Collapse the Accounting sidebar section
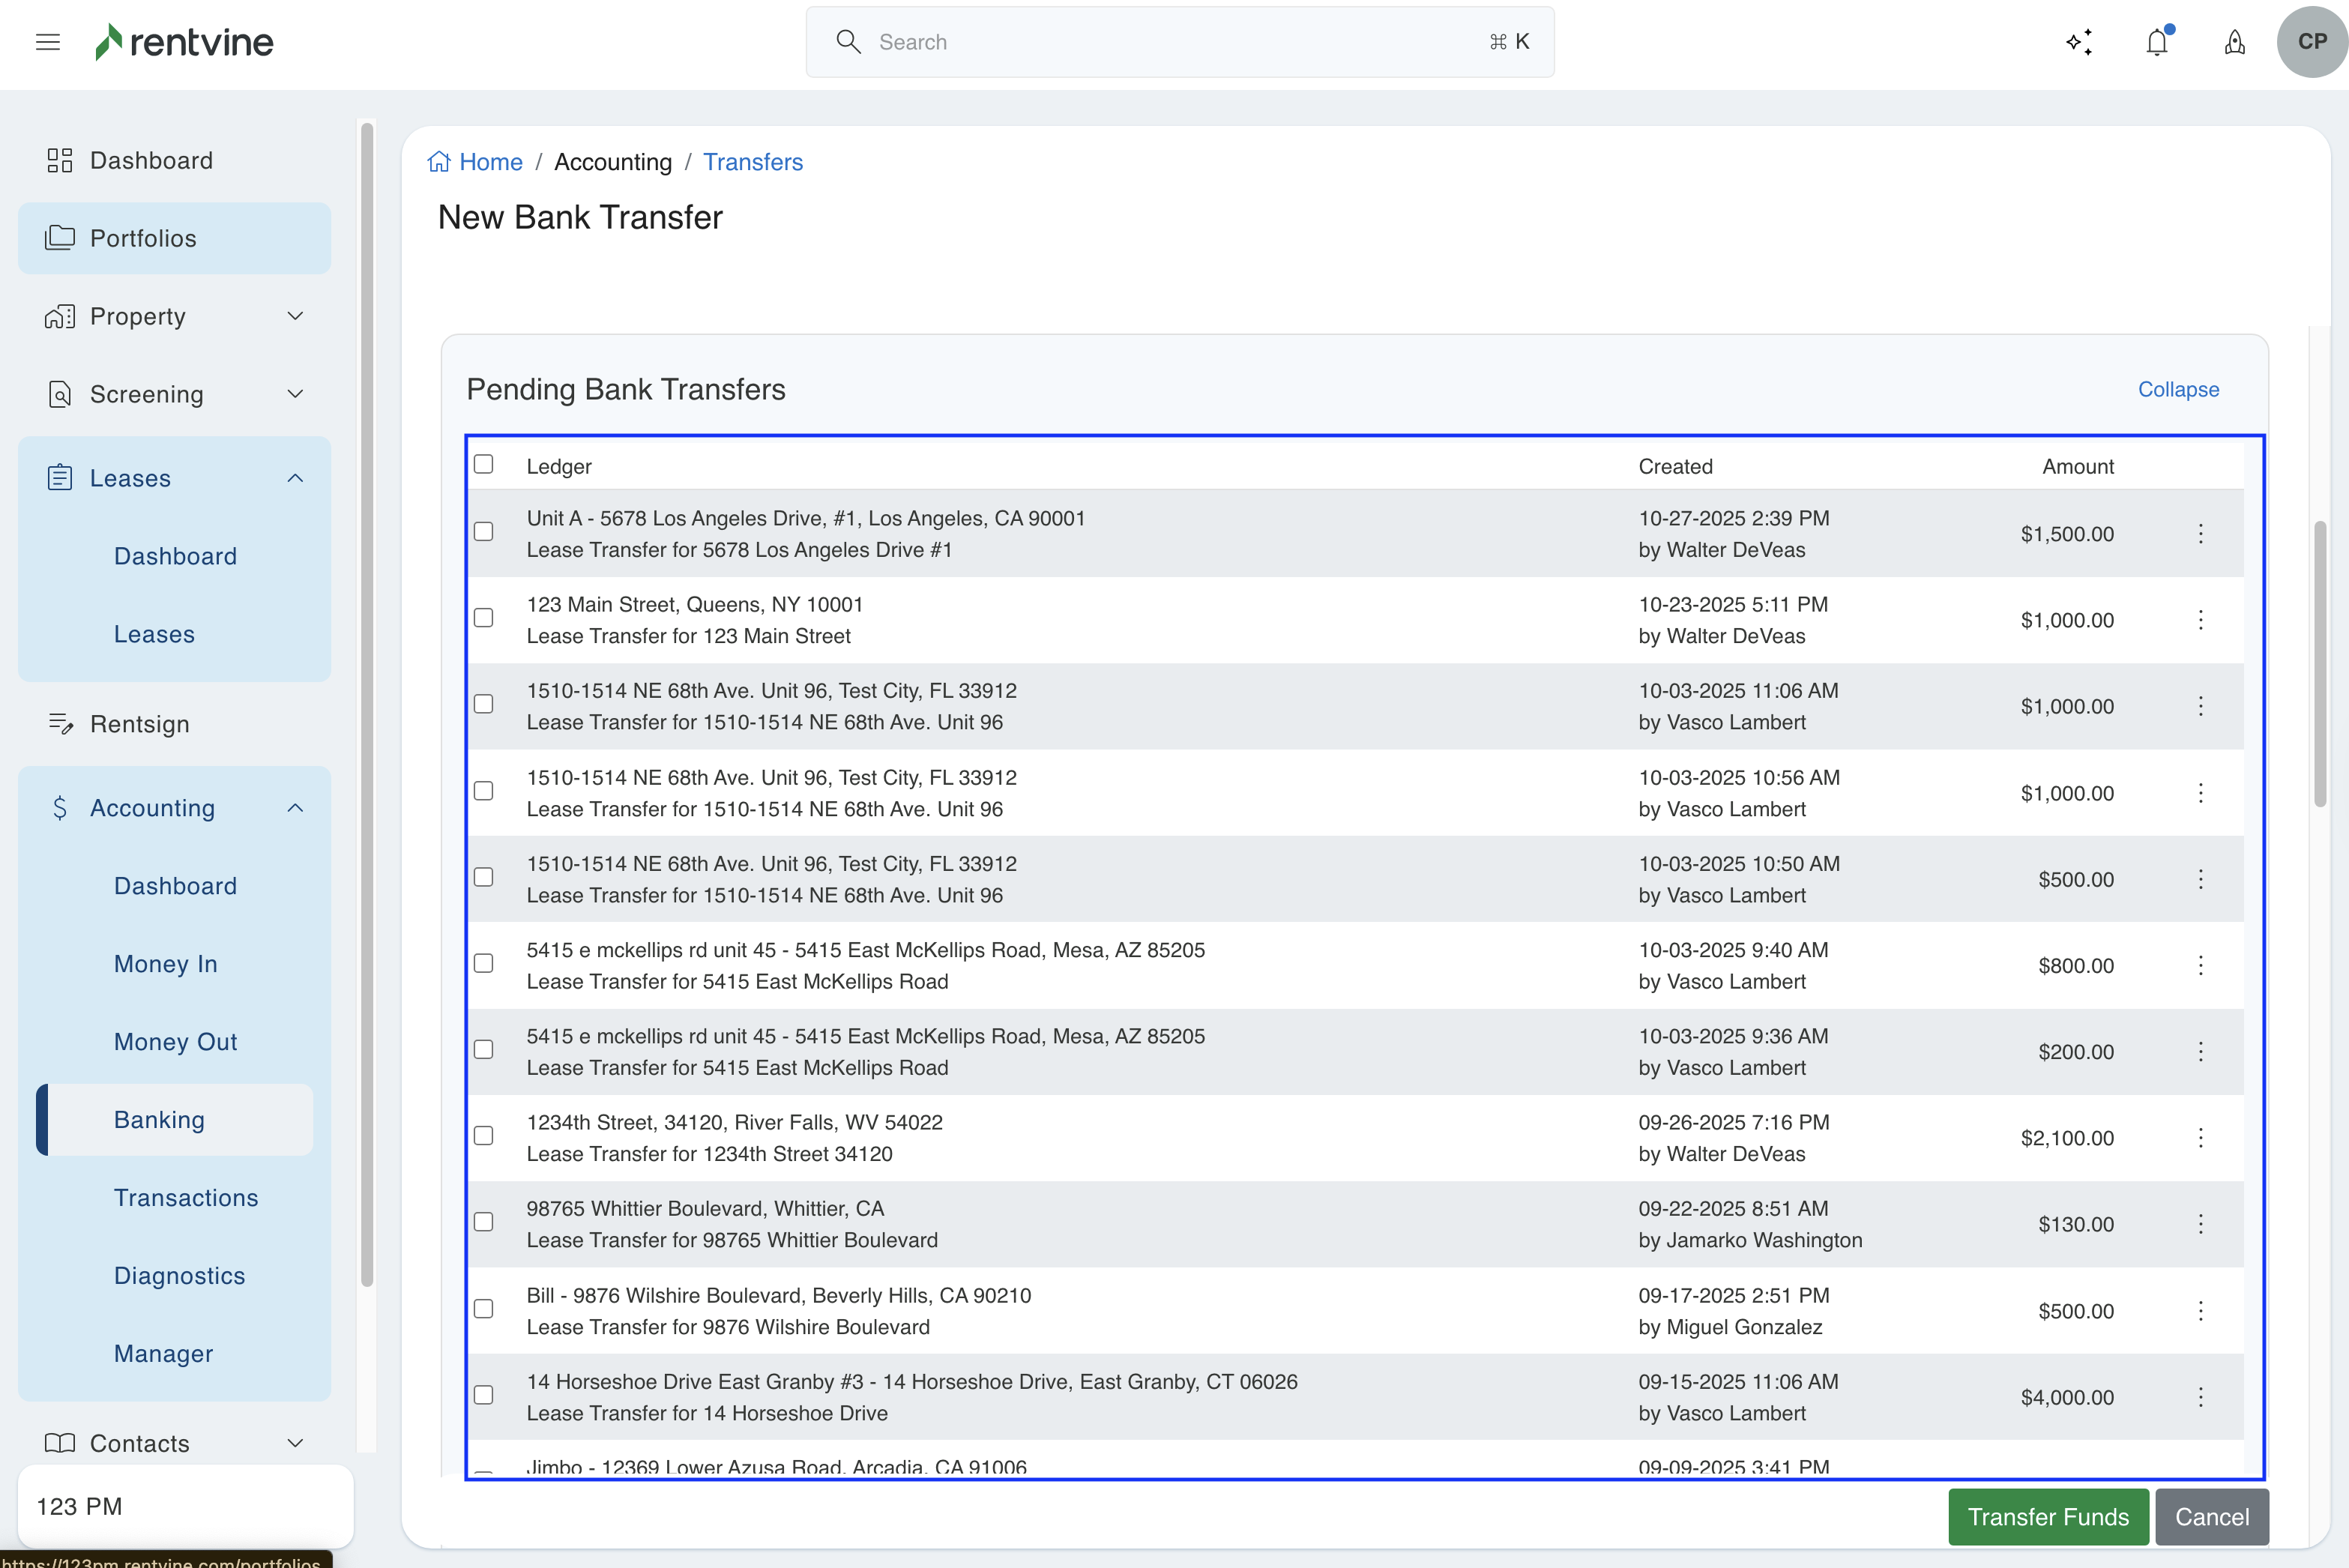 tap(294, 808)
